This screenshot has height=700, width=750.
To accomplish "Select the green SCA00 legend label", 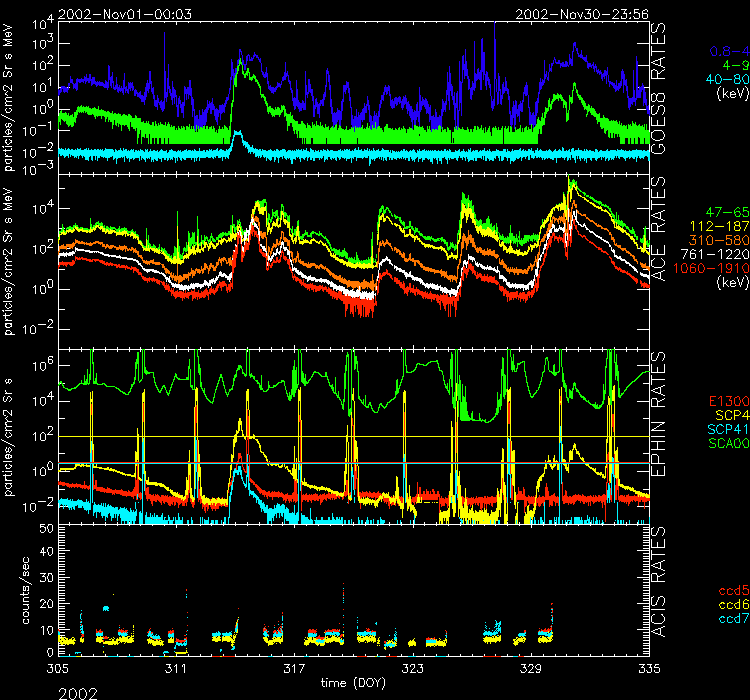I will (x=727, y=443).
